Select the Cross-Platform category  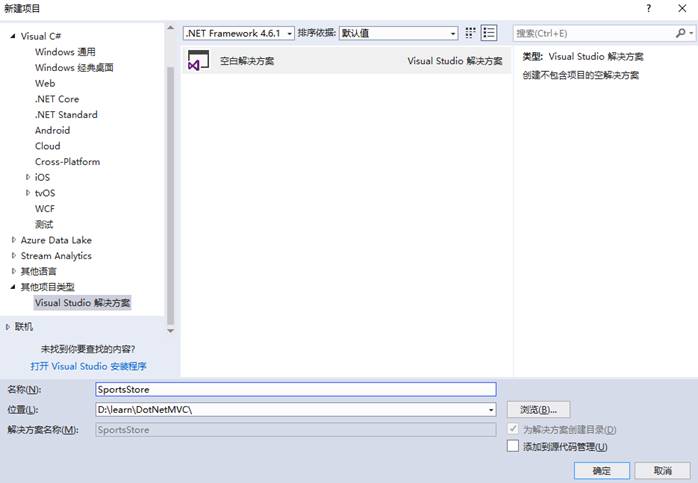(x=67, y=162)
